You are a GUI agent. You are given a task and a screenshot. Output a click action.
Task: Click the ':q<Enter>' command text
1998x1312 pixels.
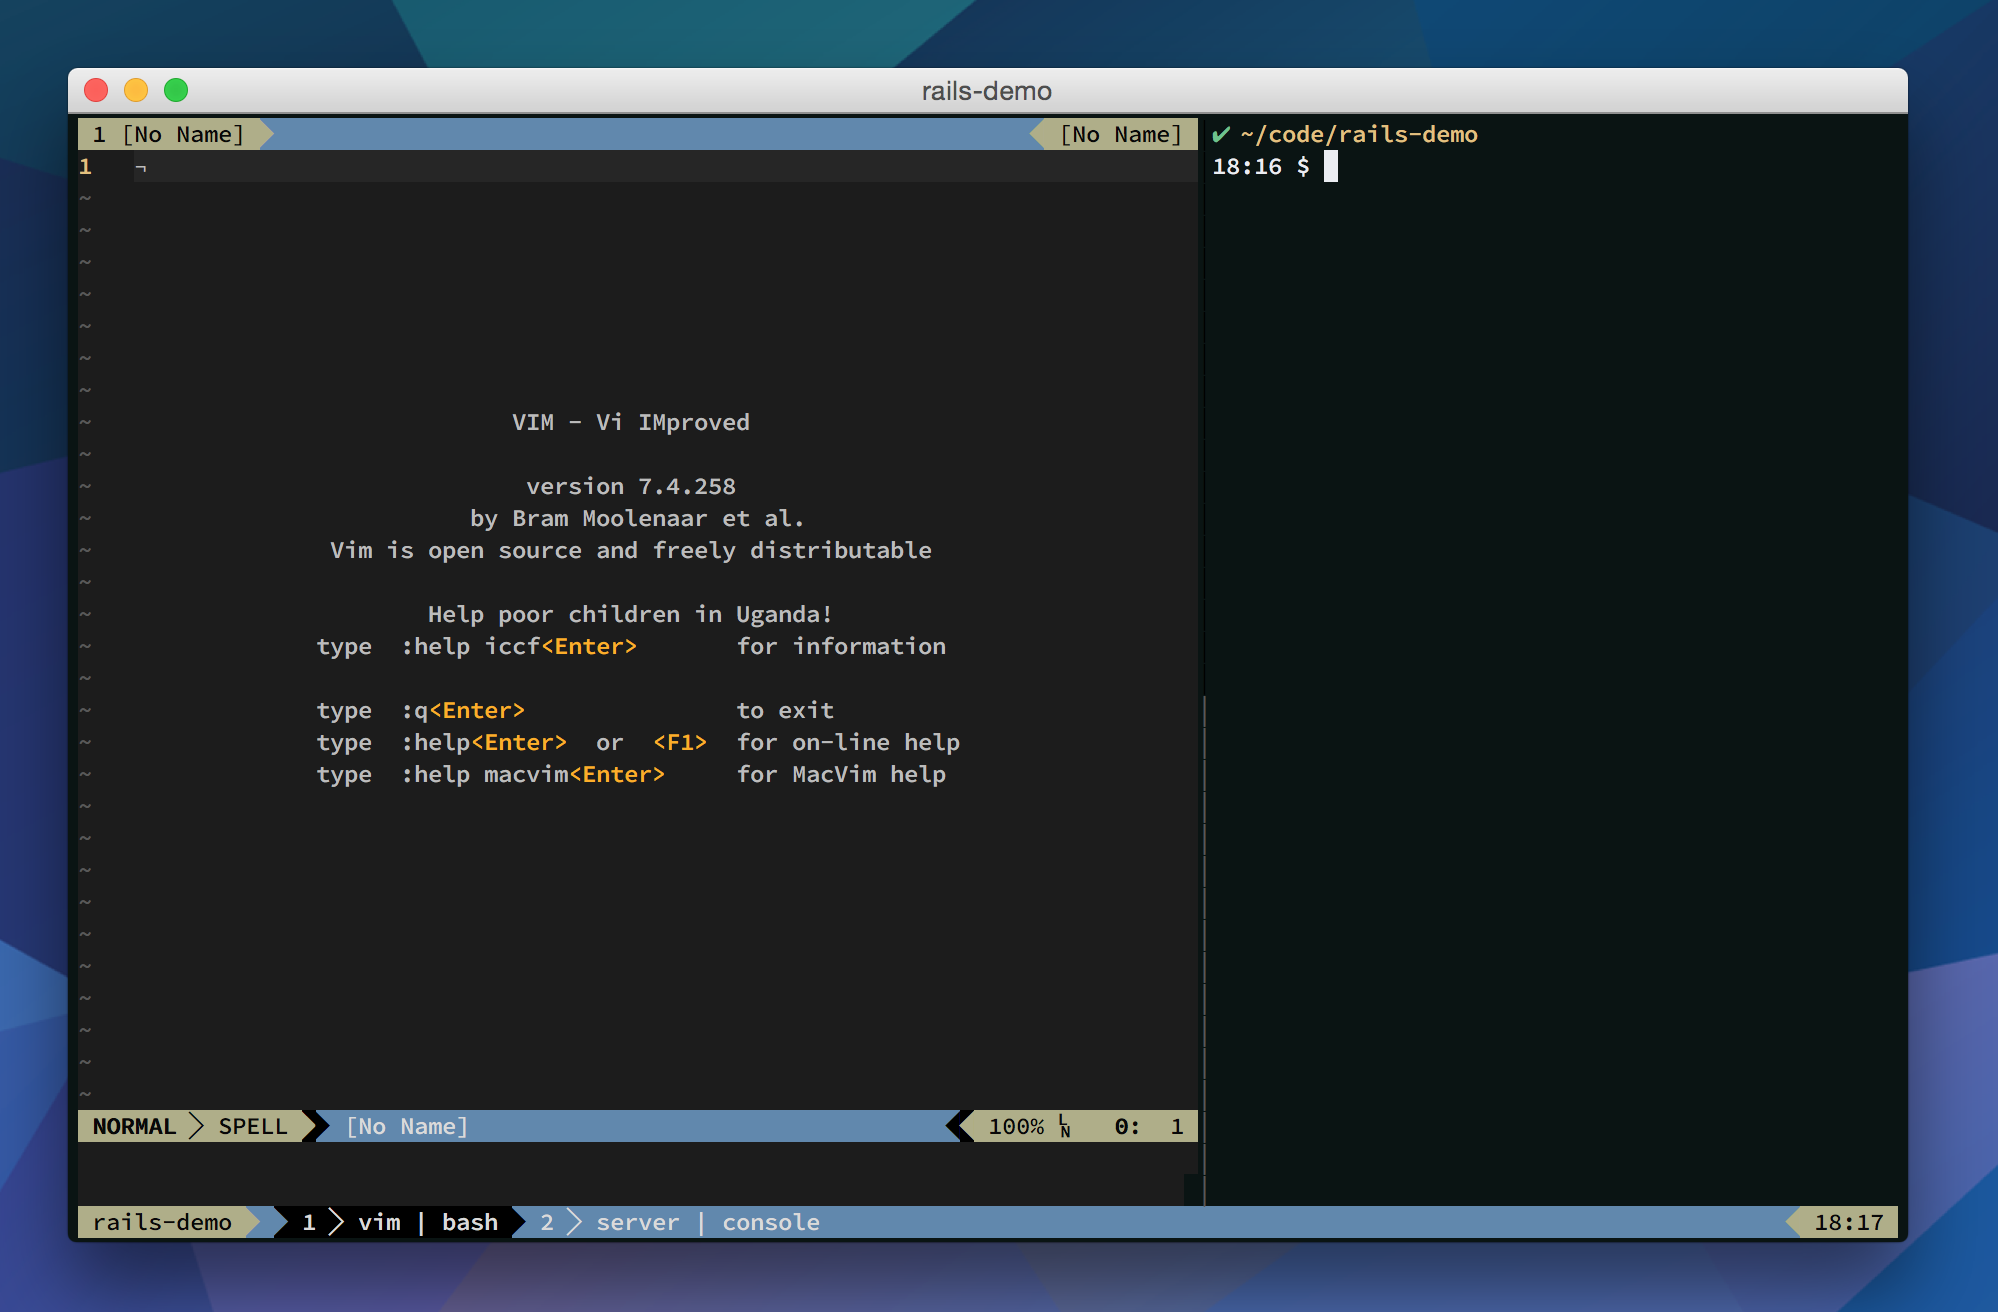[x=463, y=710]
